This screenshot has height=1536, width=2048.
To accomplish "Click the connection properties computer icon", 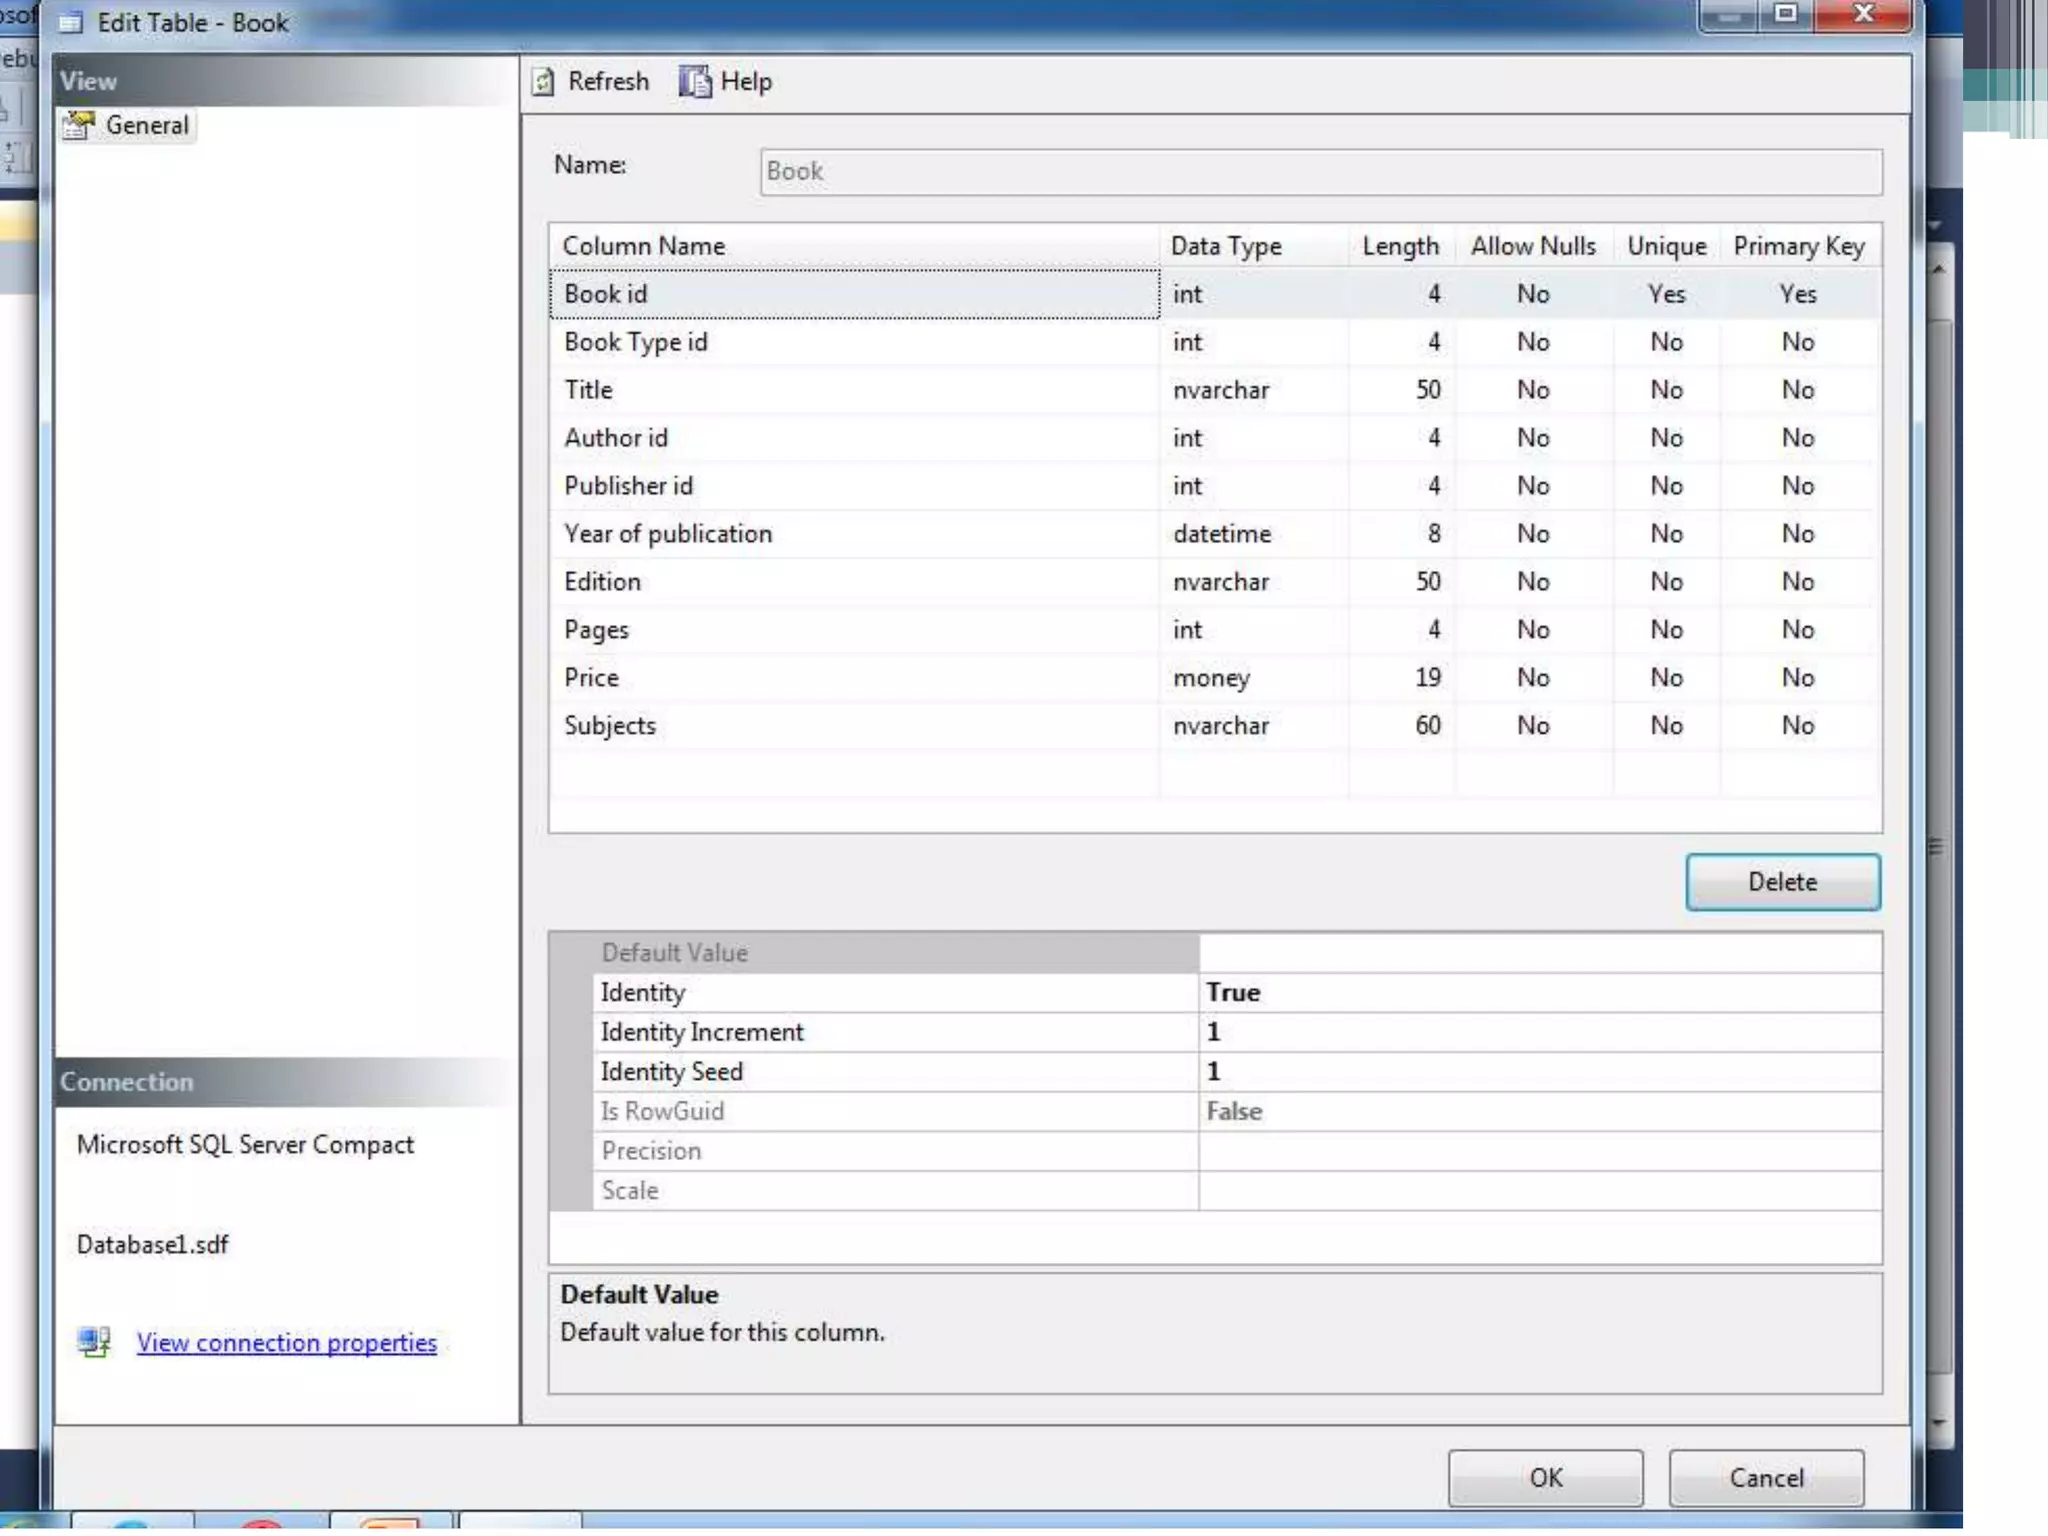I will 94,1342.
